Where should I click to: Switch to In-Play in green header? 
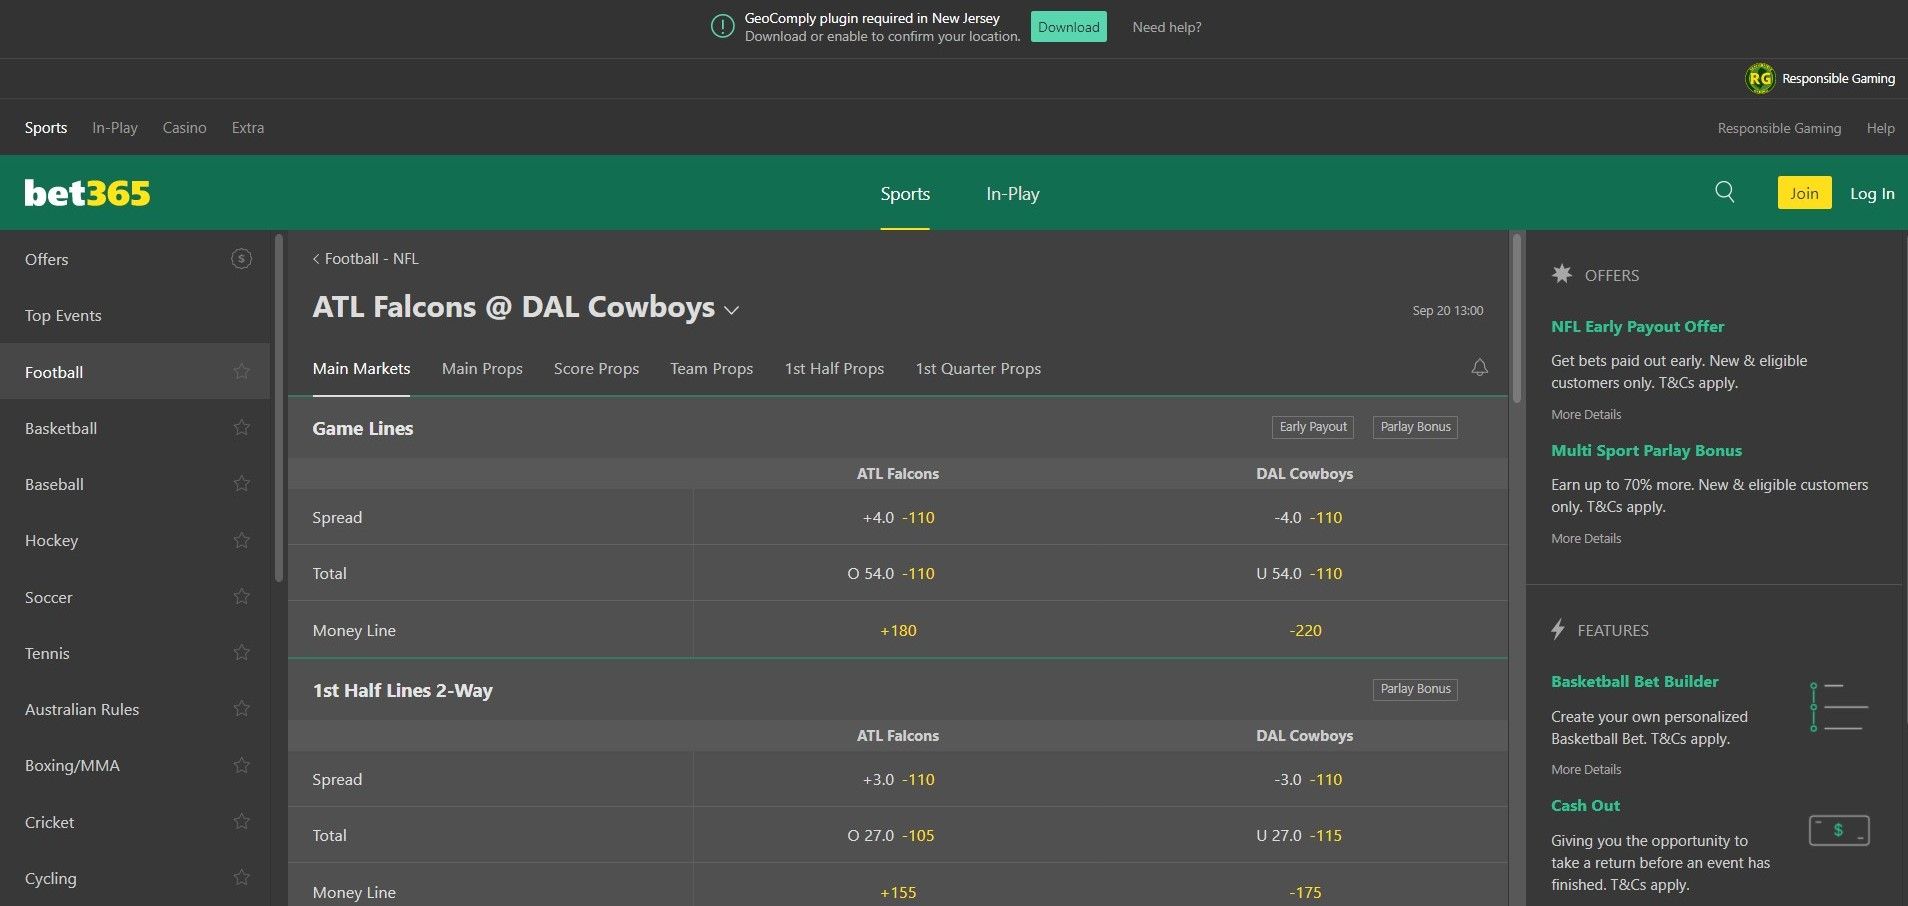[x=1012, y=193]
